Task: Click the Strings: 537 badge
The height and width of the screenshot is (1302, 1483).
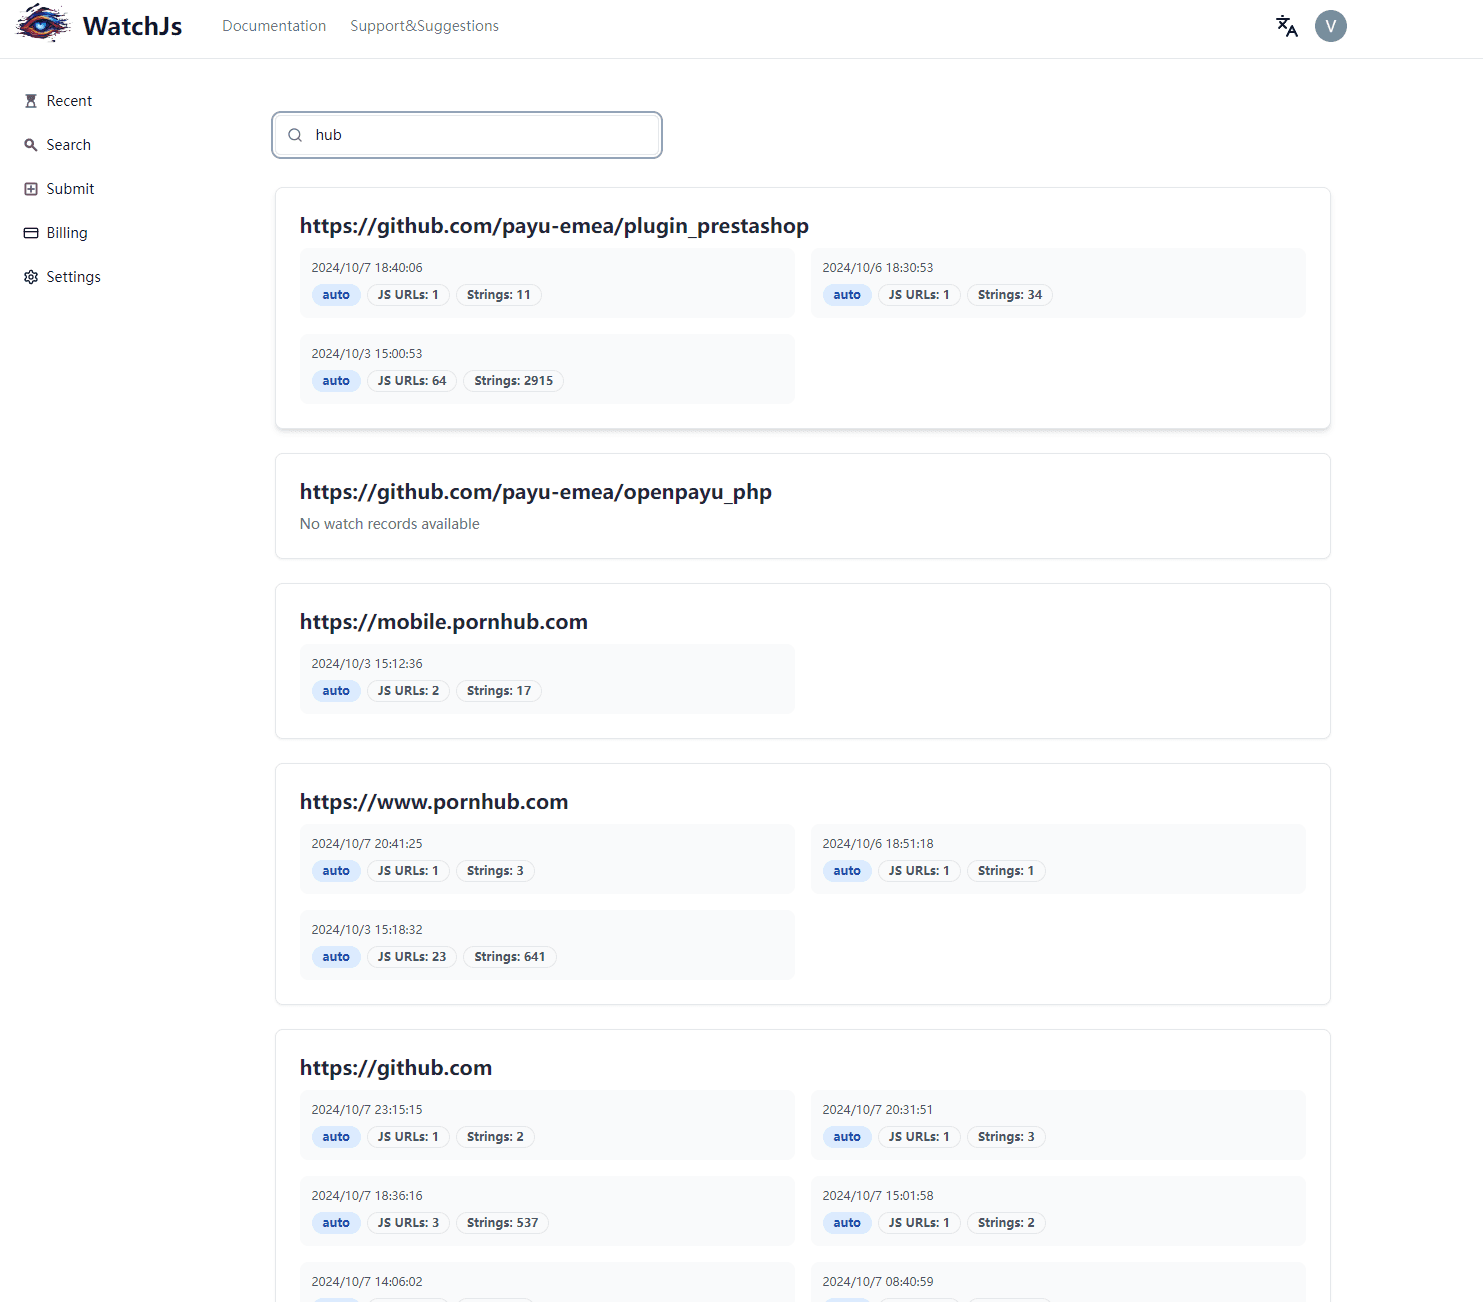Action: (x=502, y=1223)
